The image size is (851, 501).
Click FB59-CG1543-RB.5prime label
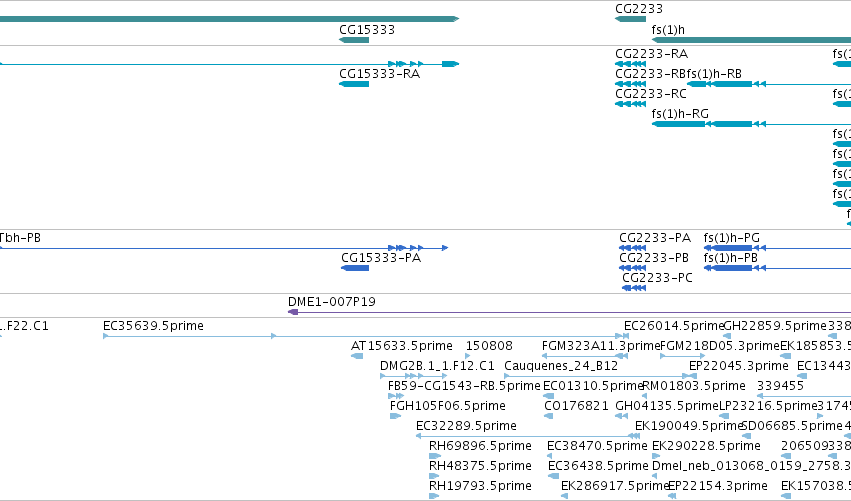click(464, 386)
